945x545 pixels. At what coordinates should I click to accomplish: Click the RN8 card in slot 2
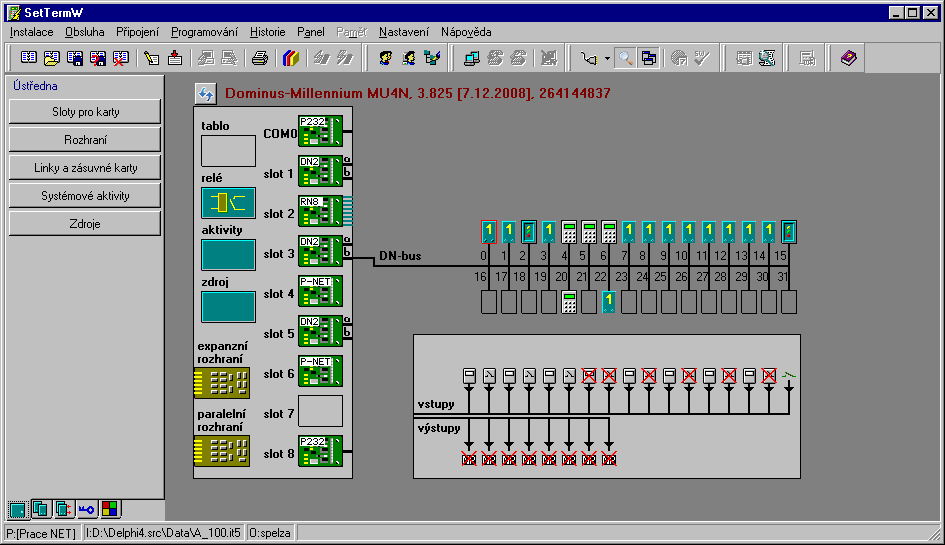(320, 211)
